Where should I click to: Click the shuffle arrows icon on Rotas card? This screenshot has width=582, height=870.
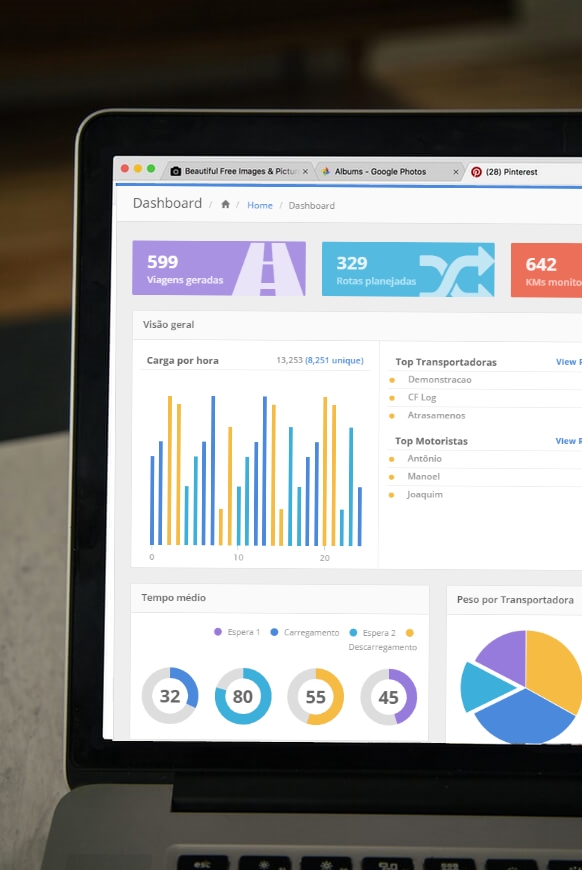pyautogui.click(x=457, y=271)
